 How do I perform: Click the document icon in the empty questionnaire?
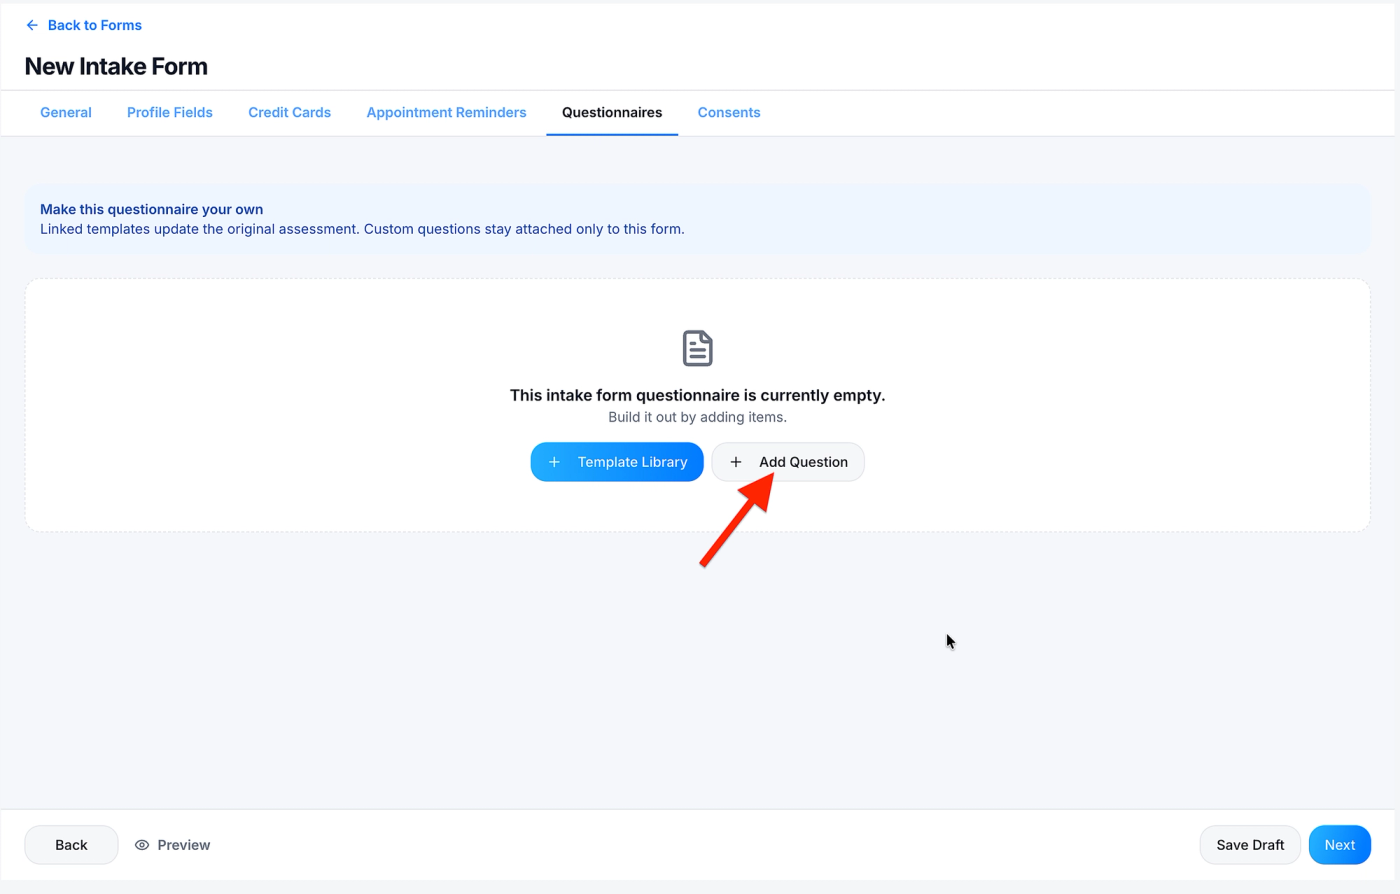(698, 348)
